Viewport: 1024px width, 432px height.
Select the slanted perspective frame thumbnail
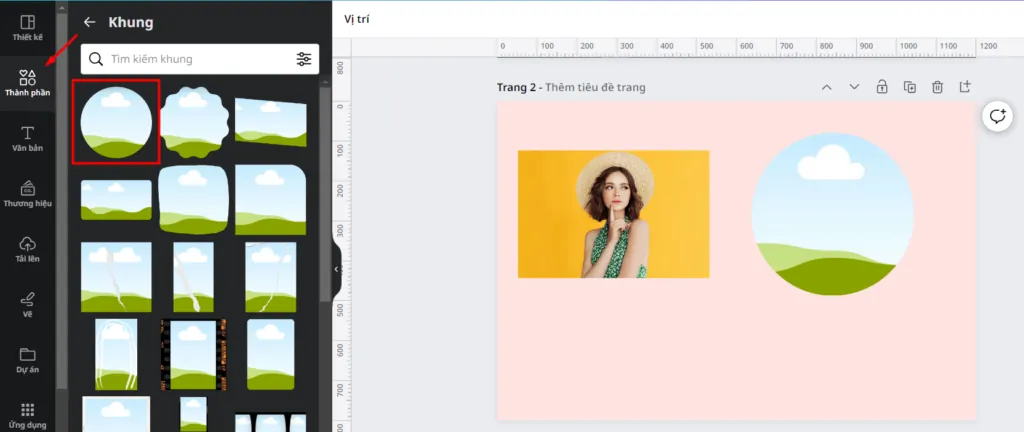[x=270, y=123]
